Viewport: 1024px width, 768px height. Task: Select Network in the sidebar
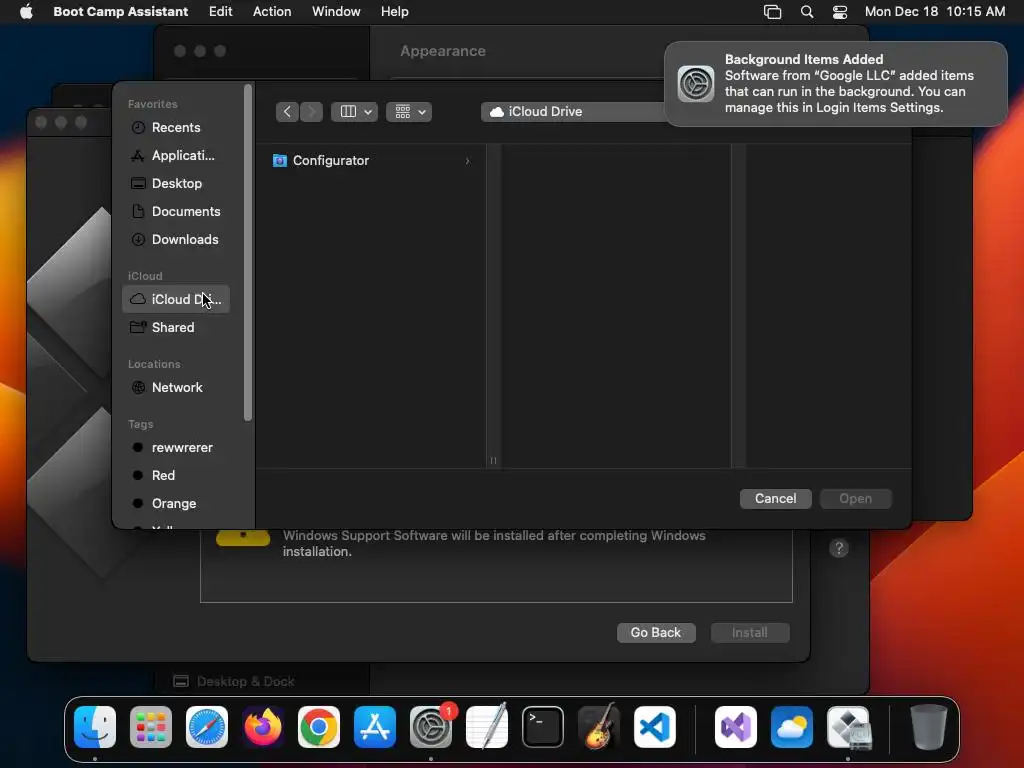click(176, 387)
